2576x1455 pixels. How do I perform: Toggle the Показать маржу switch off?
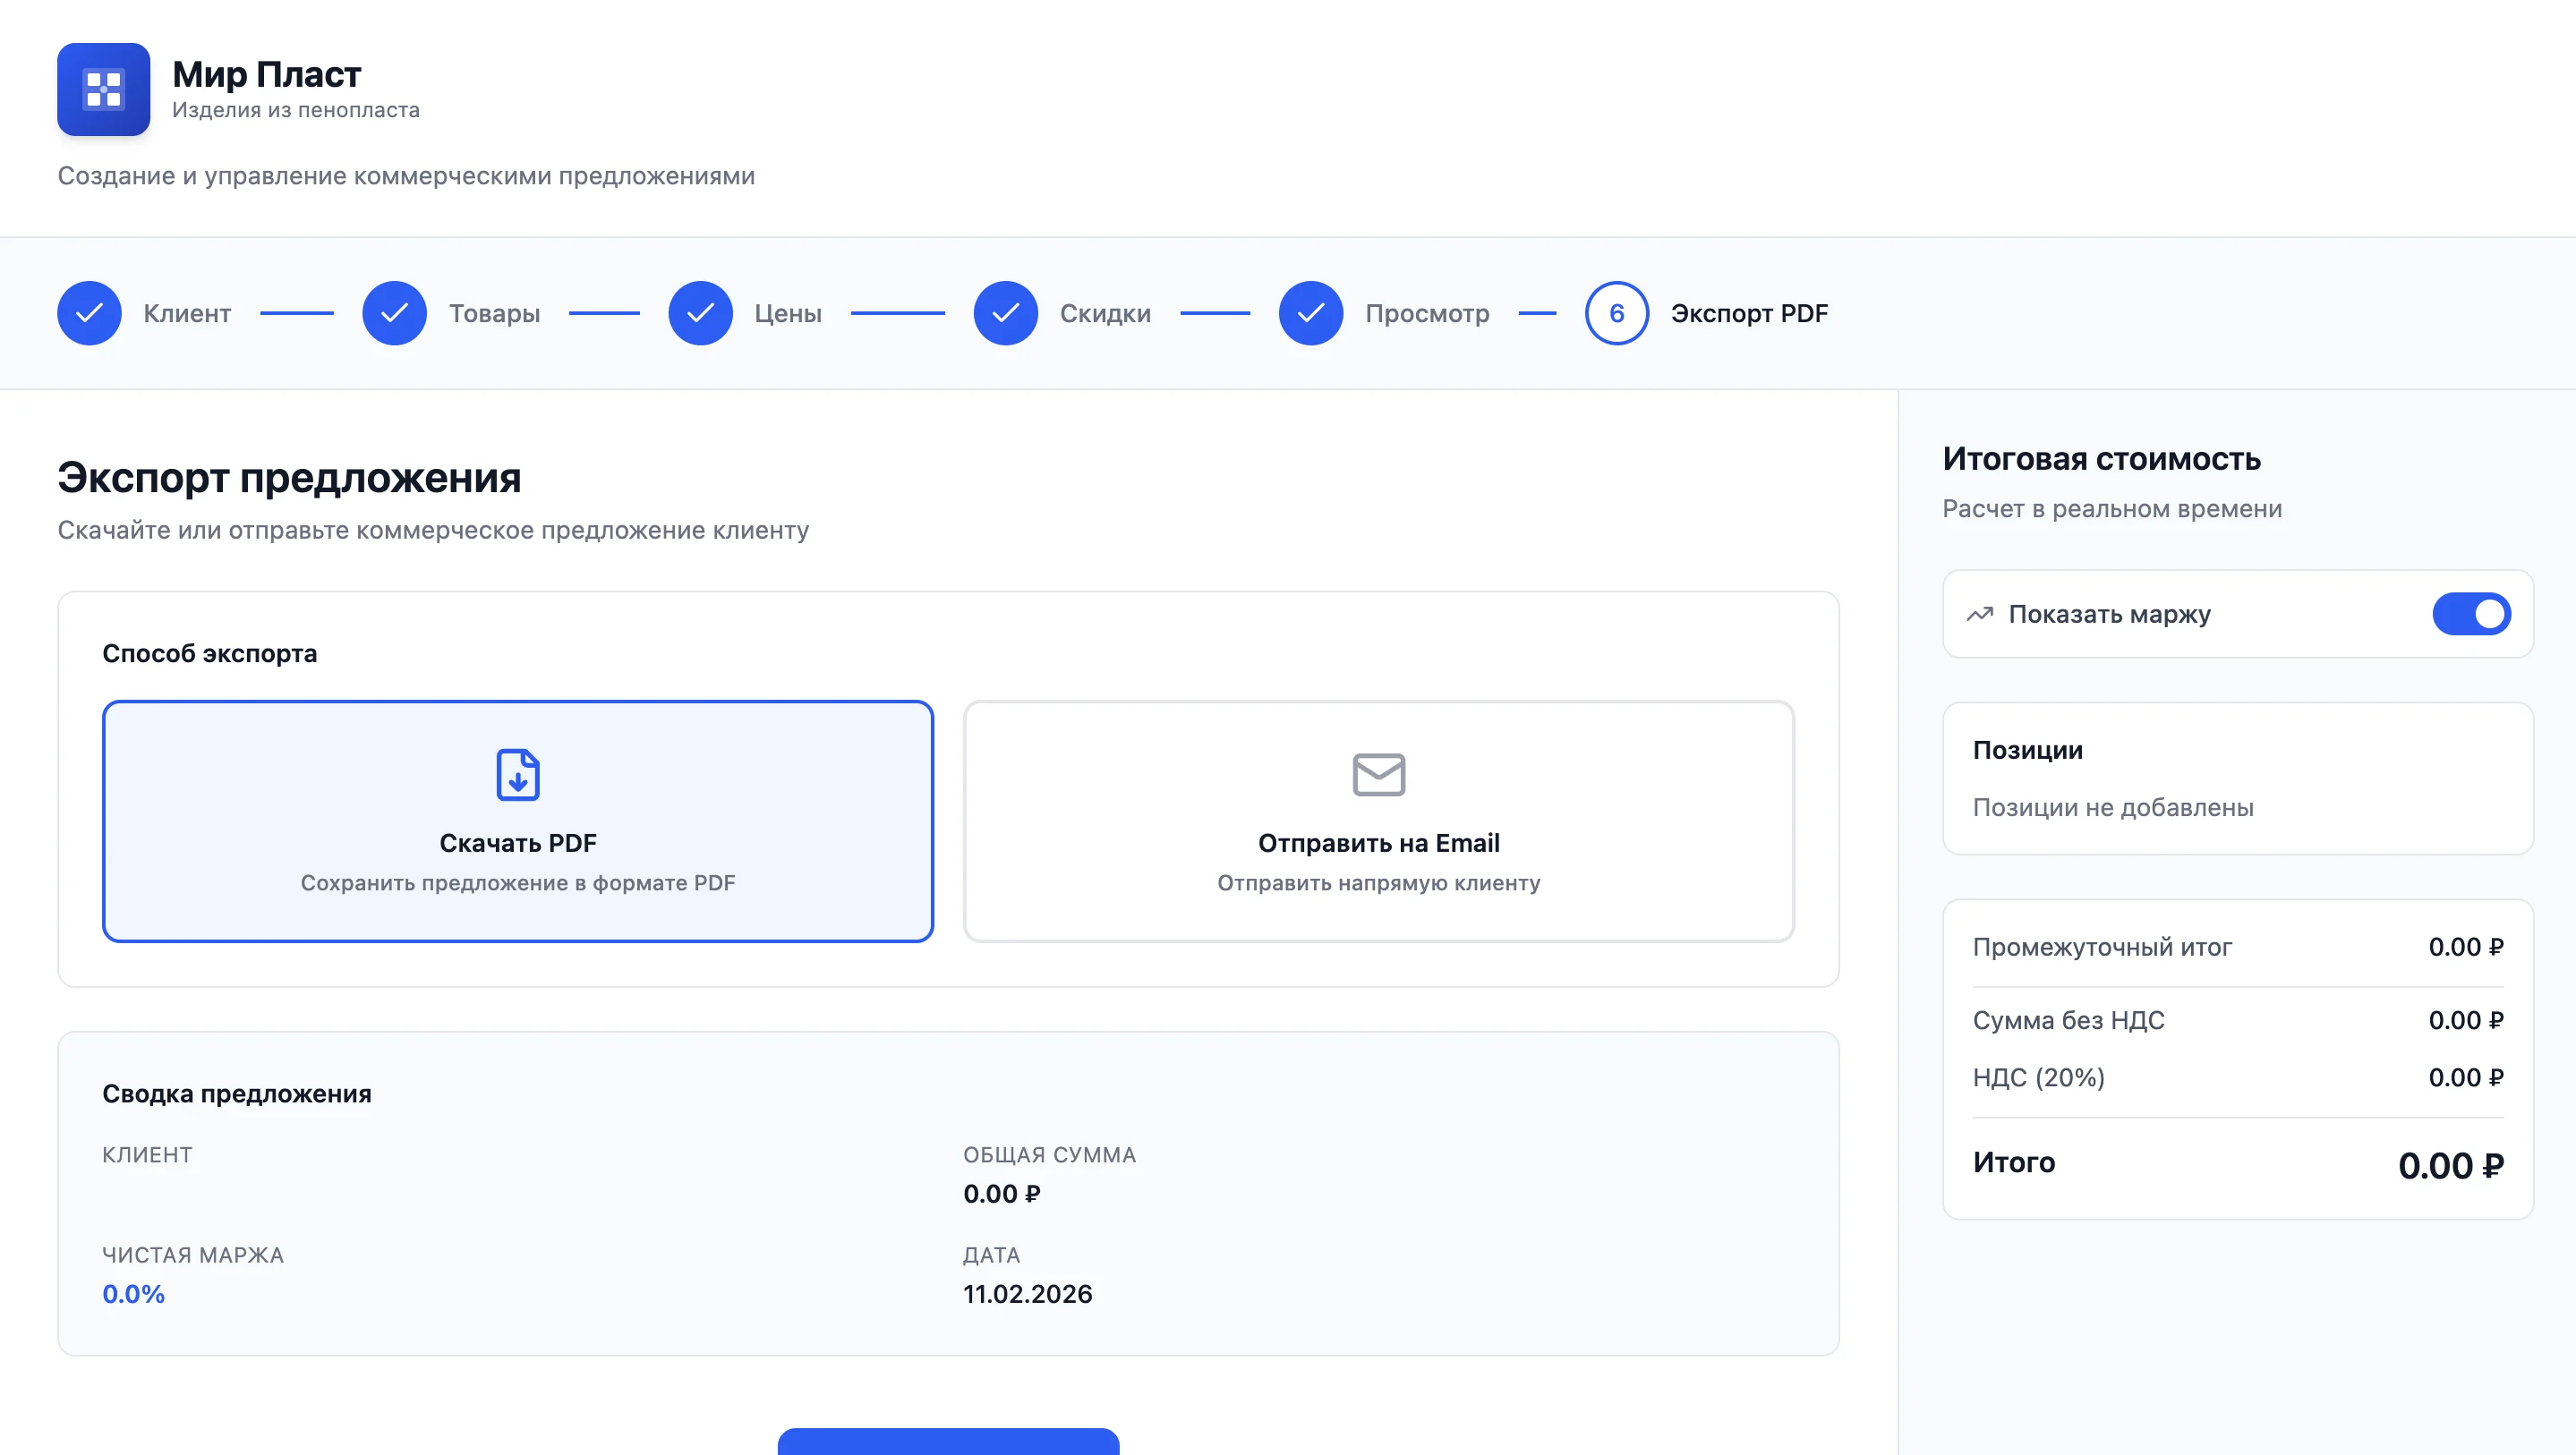coord(2470,614)
